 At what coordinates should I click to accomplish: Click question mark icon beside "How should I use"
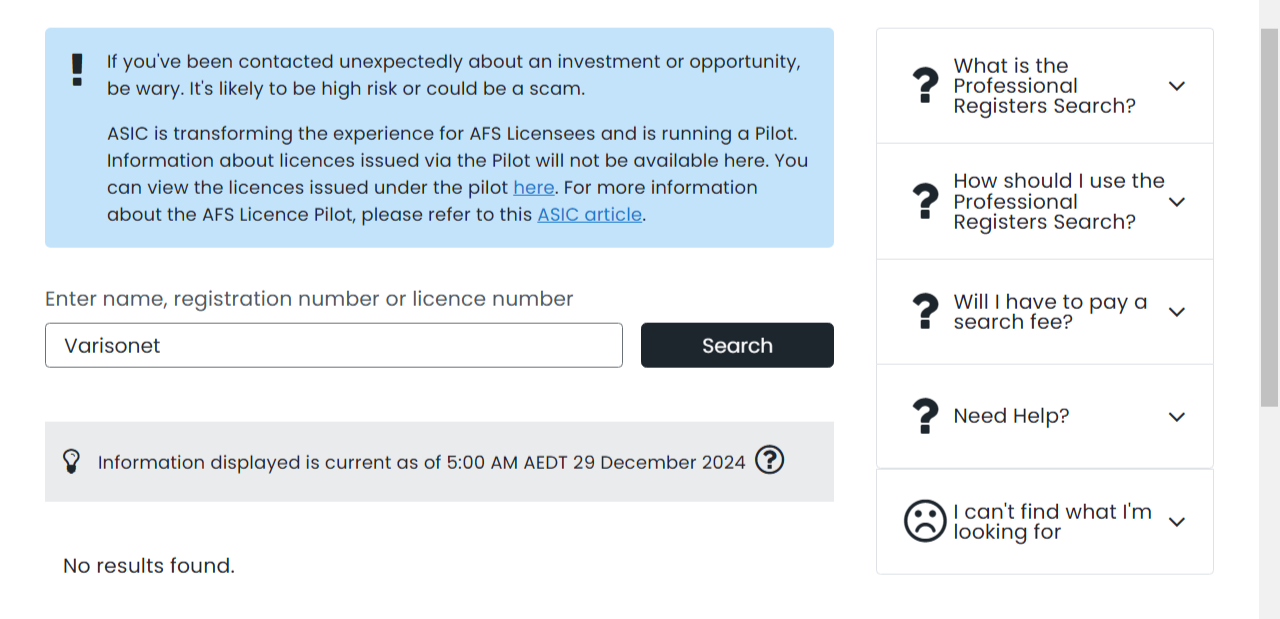coord(927,202)
